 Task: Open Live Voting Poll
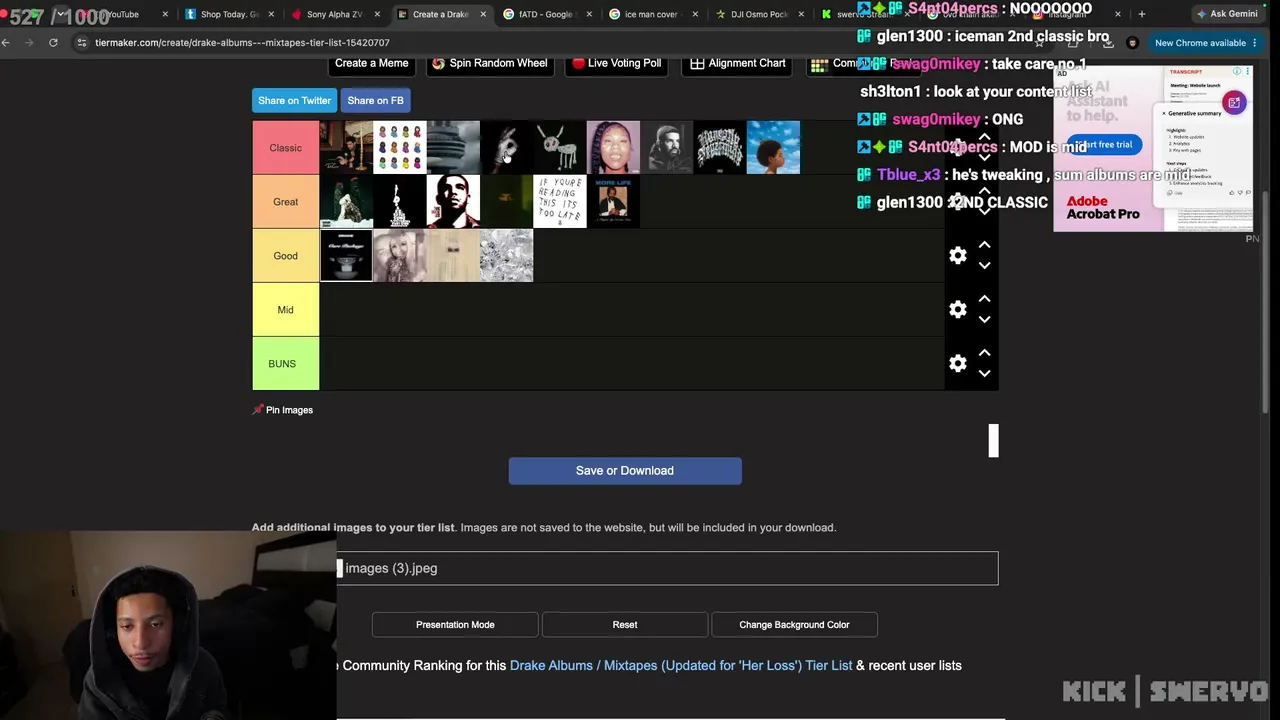[615, 63]
